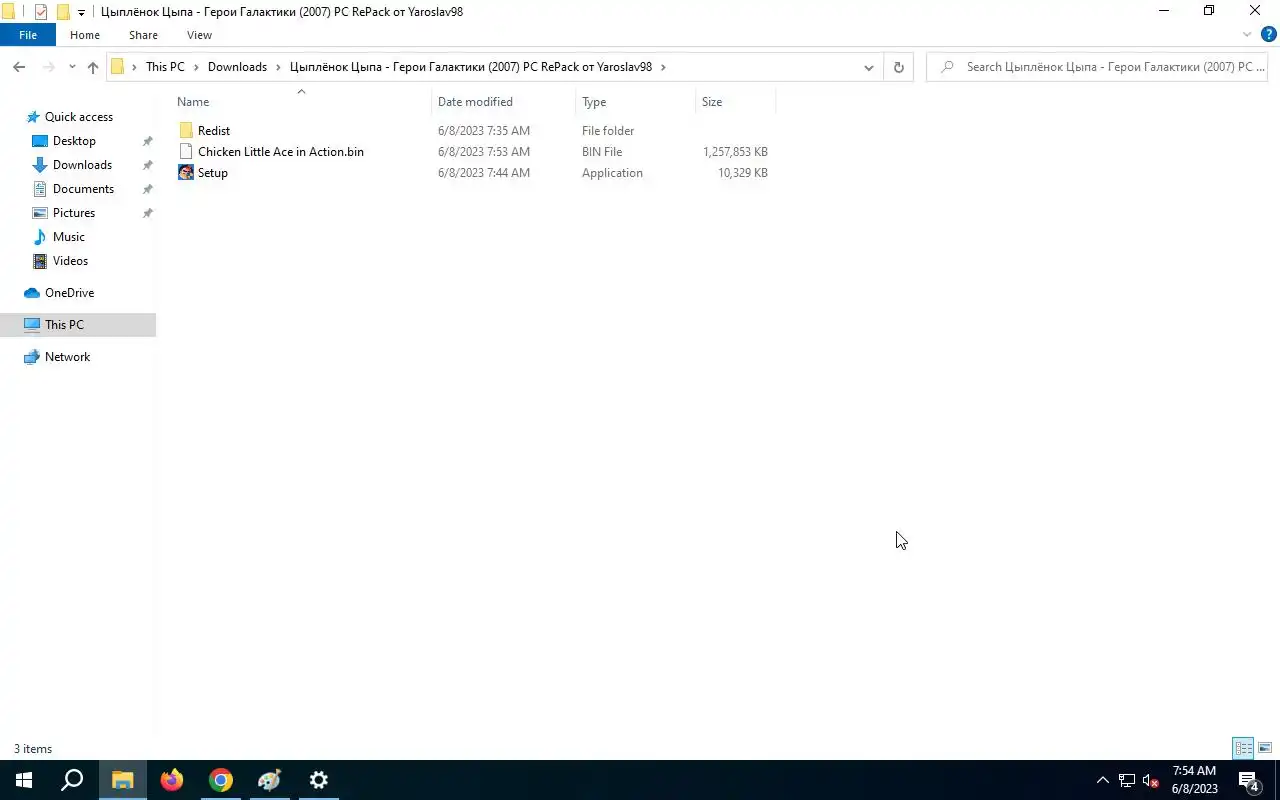Click the folder icon in address bar
Image resolution: width=1280 pixels, height=800 pixels.
[x=117, y=67]
